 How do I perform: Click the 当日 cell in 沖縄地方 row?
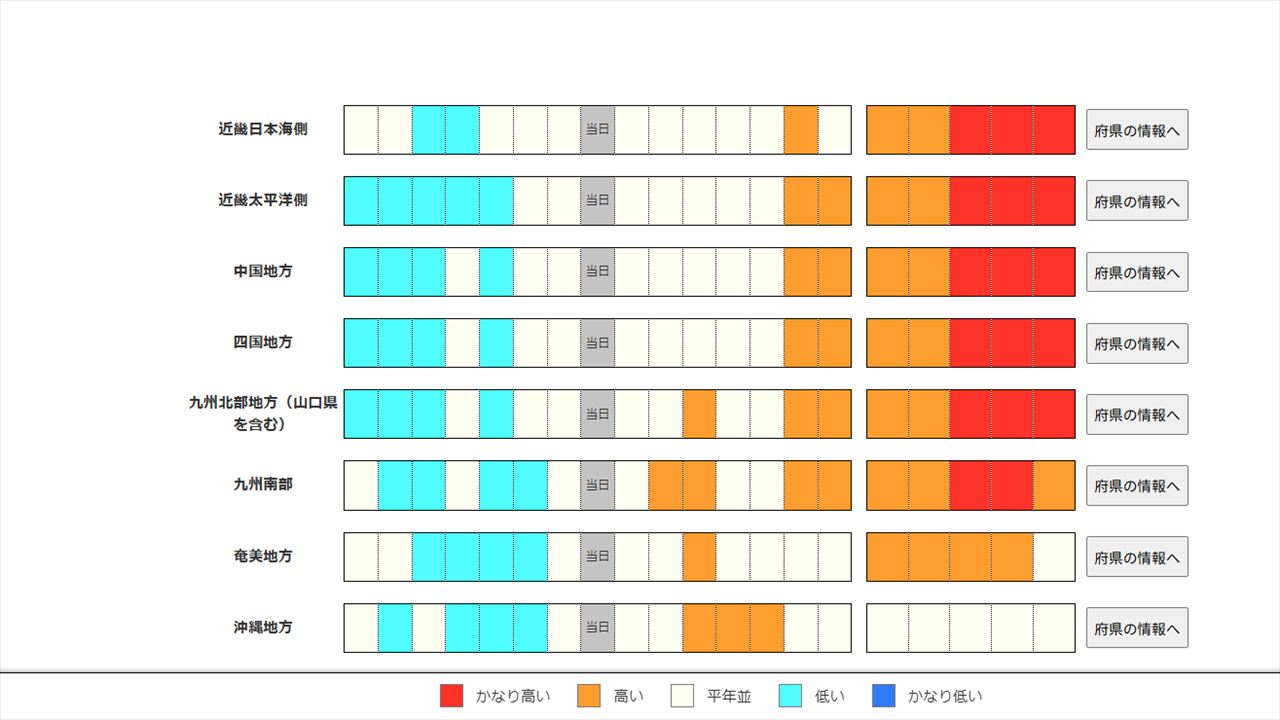597,628
